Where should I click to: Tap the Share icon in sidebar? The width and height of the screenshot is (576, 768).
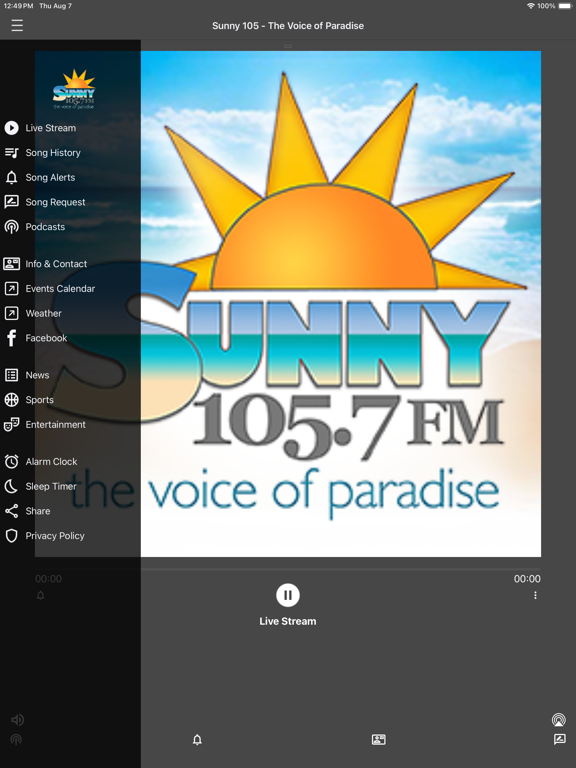tap(11, 511)
